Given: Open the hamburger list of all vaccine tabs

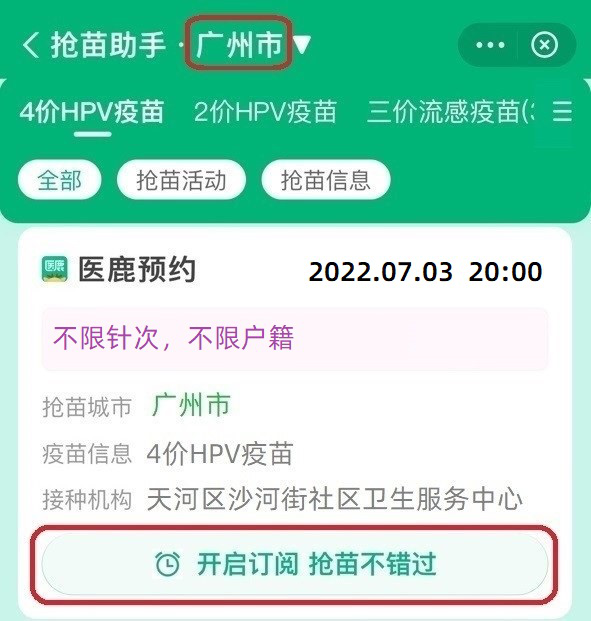Looking at the screenshot, I should click(562, 111).
